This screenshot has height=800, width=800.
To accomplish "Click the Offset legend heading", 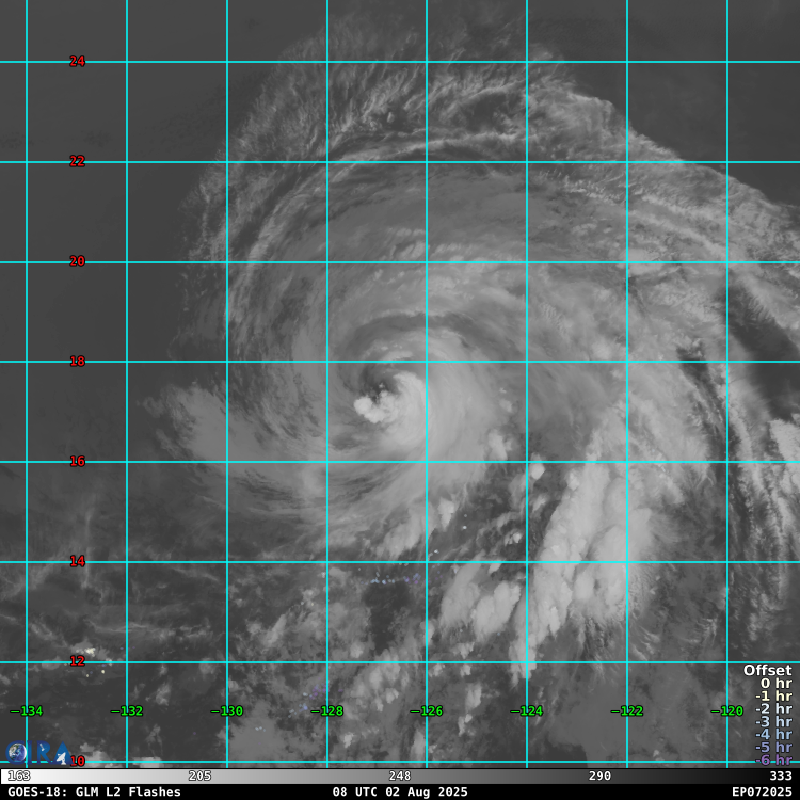I will pos(767,671).
